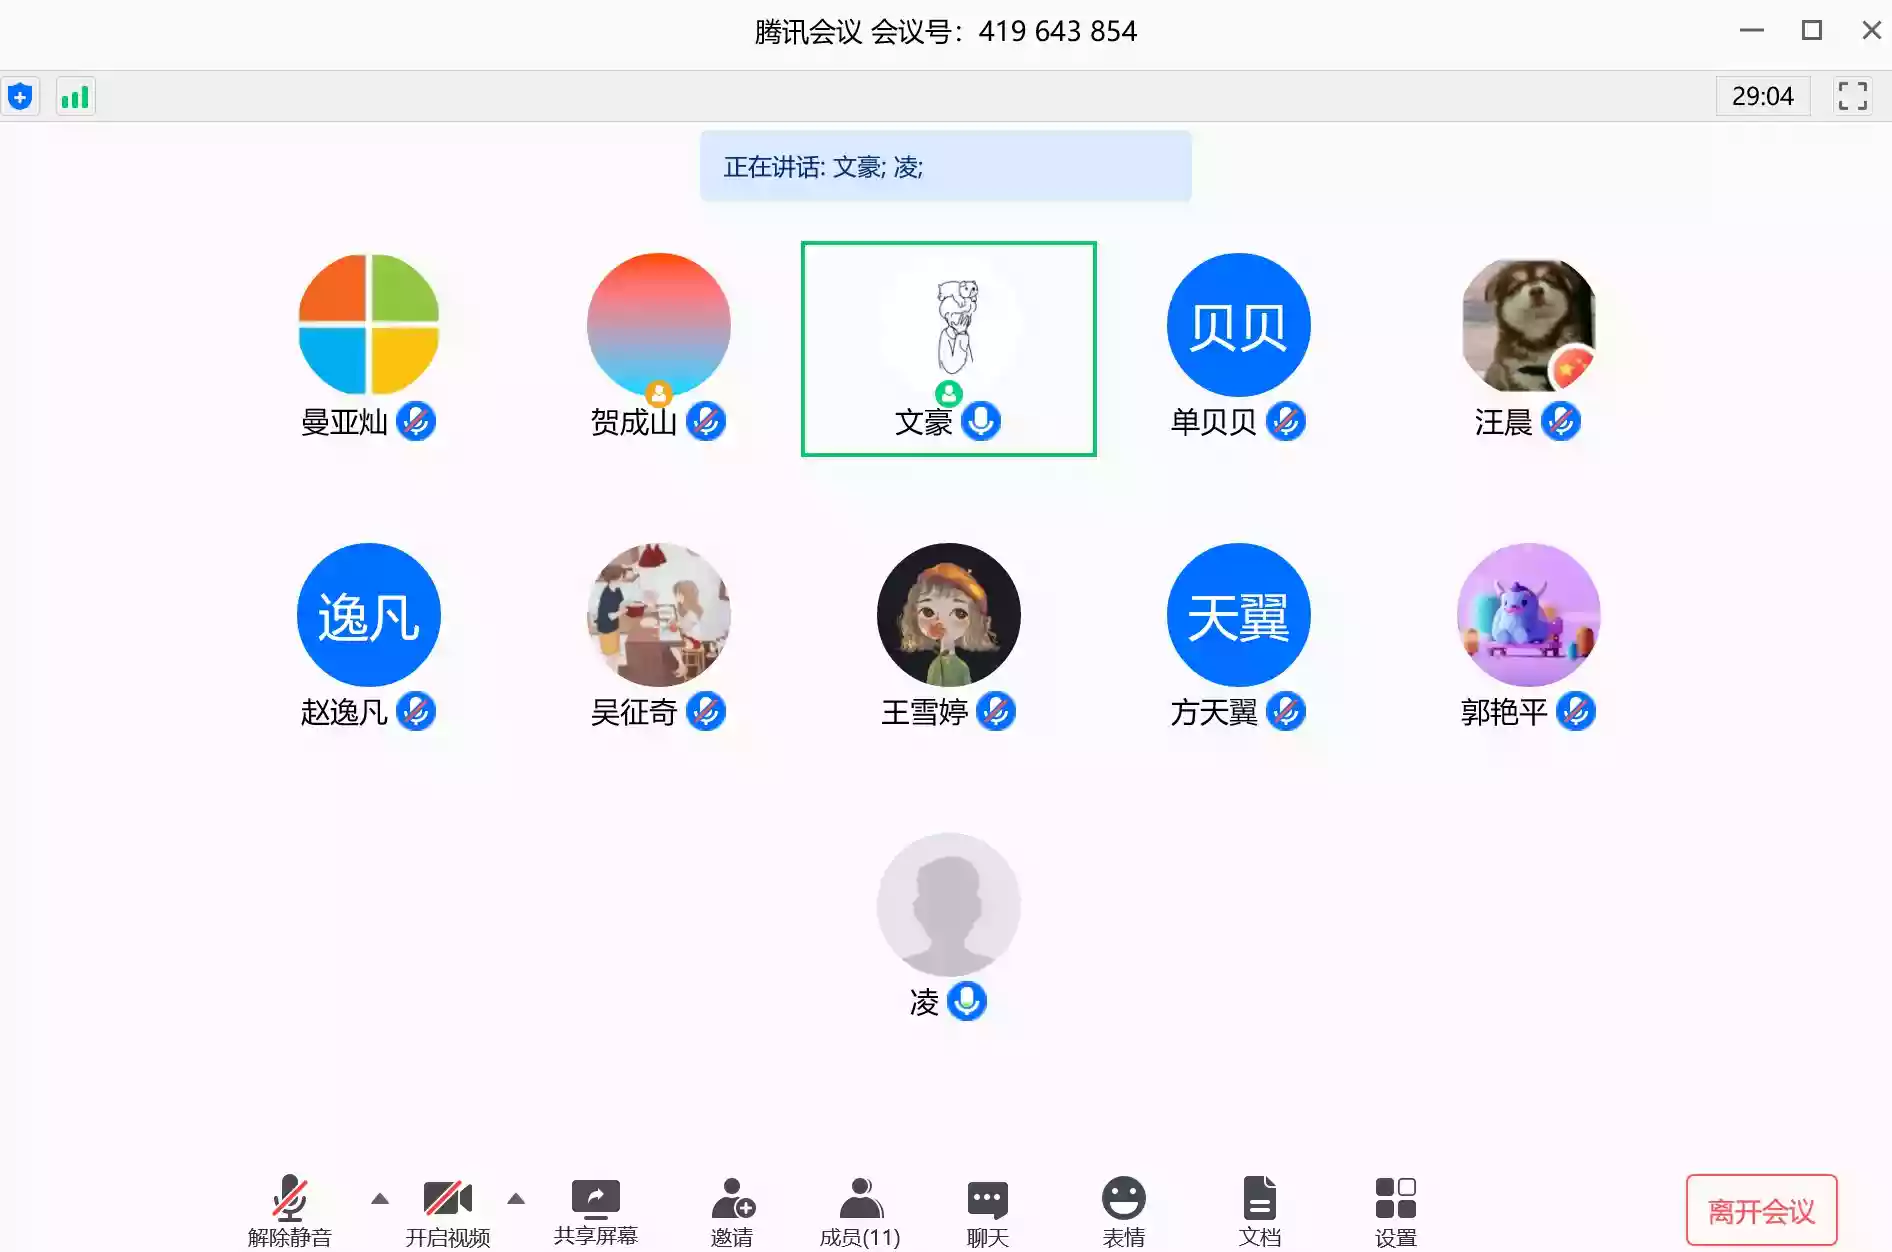
Task: Click the red 离开会议 button
Action: pyautogui.click(x=1761, y=1210)
